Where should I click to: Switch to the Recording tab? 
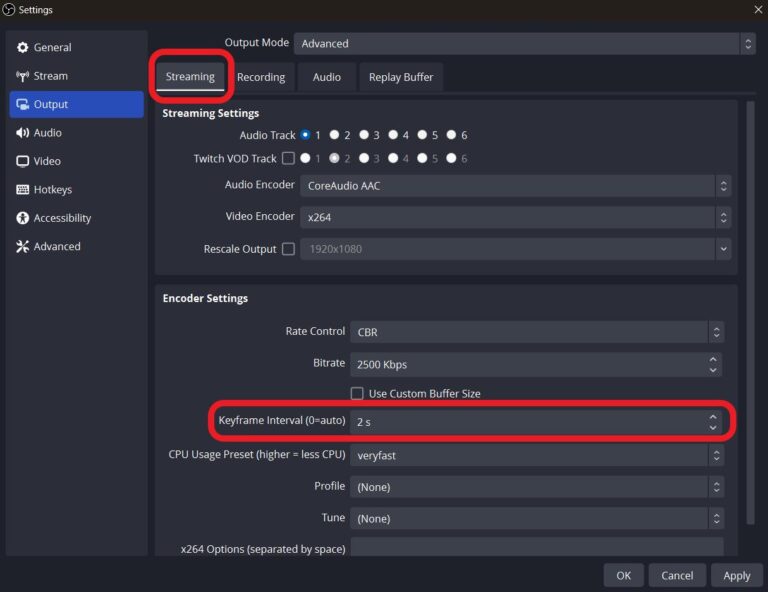[261, 77]
